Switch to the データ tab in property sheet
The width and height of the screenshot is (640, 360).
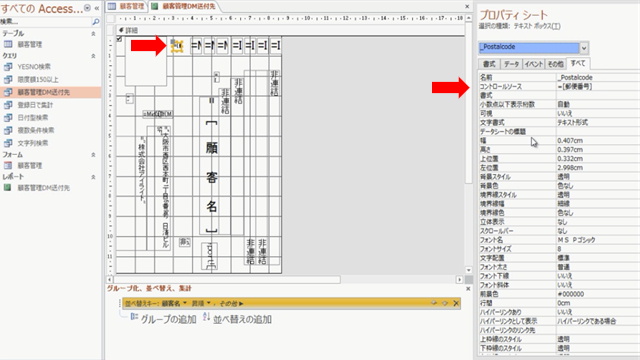tap(511, 64)
